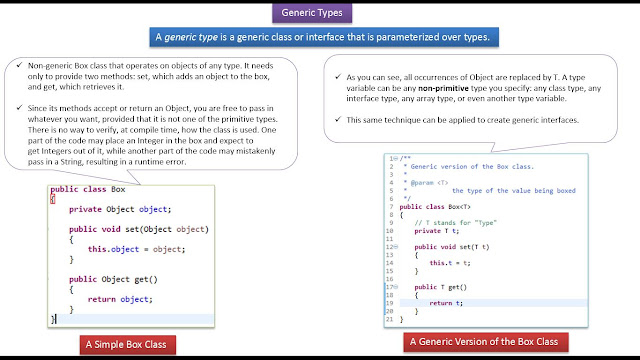
Task: Click the "public Object get()" code line
Action: (113, 279)
